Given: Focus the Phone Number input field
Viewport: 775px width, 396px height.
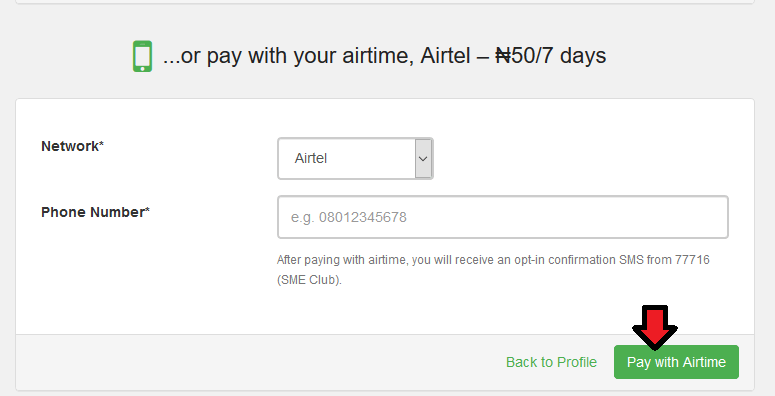Looking at the screenshot, I should [503, 217].
